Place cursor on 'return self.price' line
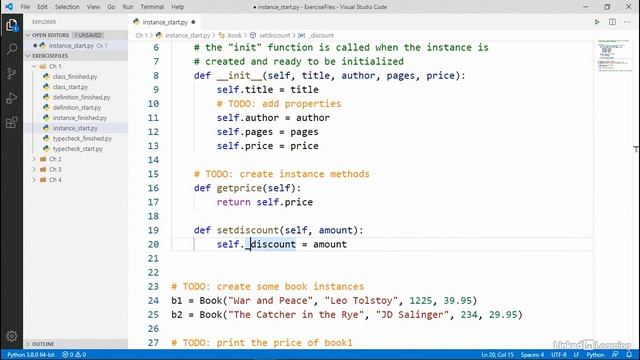 pyautogui.click(x=264, y=202)
